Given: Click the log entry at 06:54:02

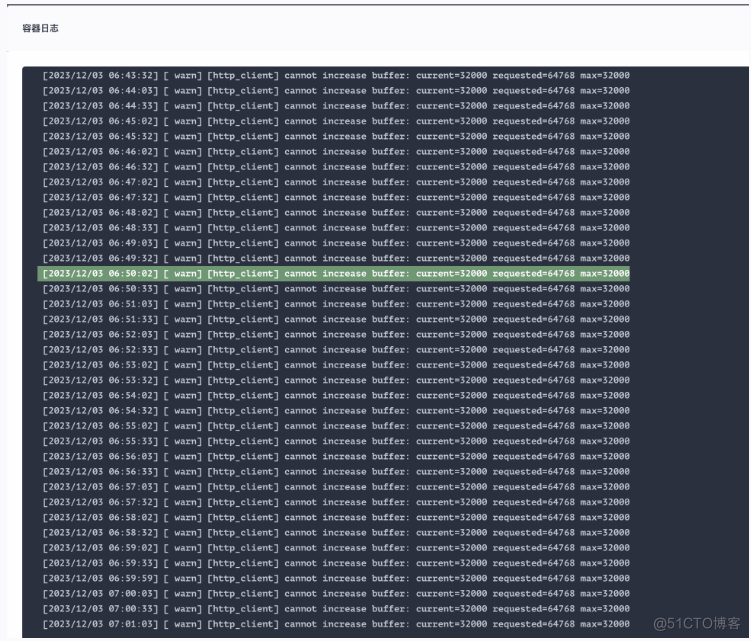Looking at the screenshot, I should (336, 395).
